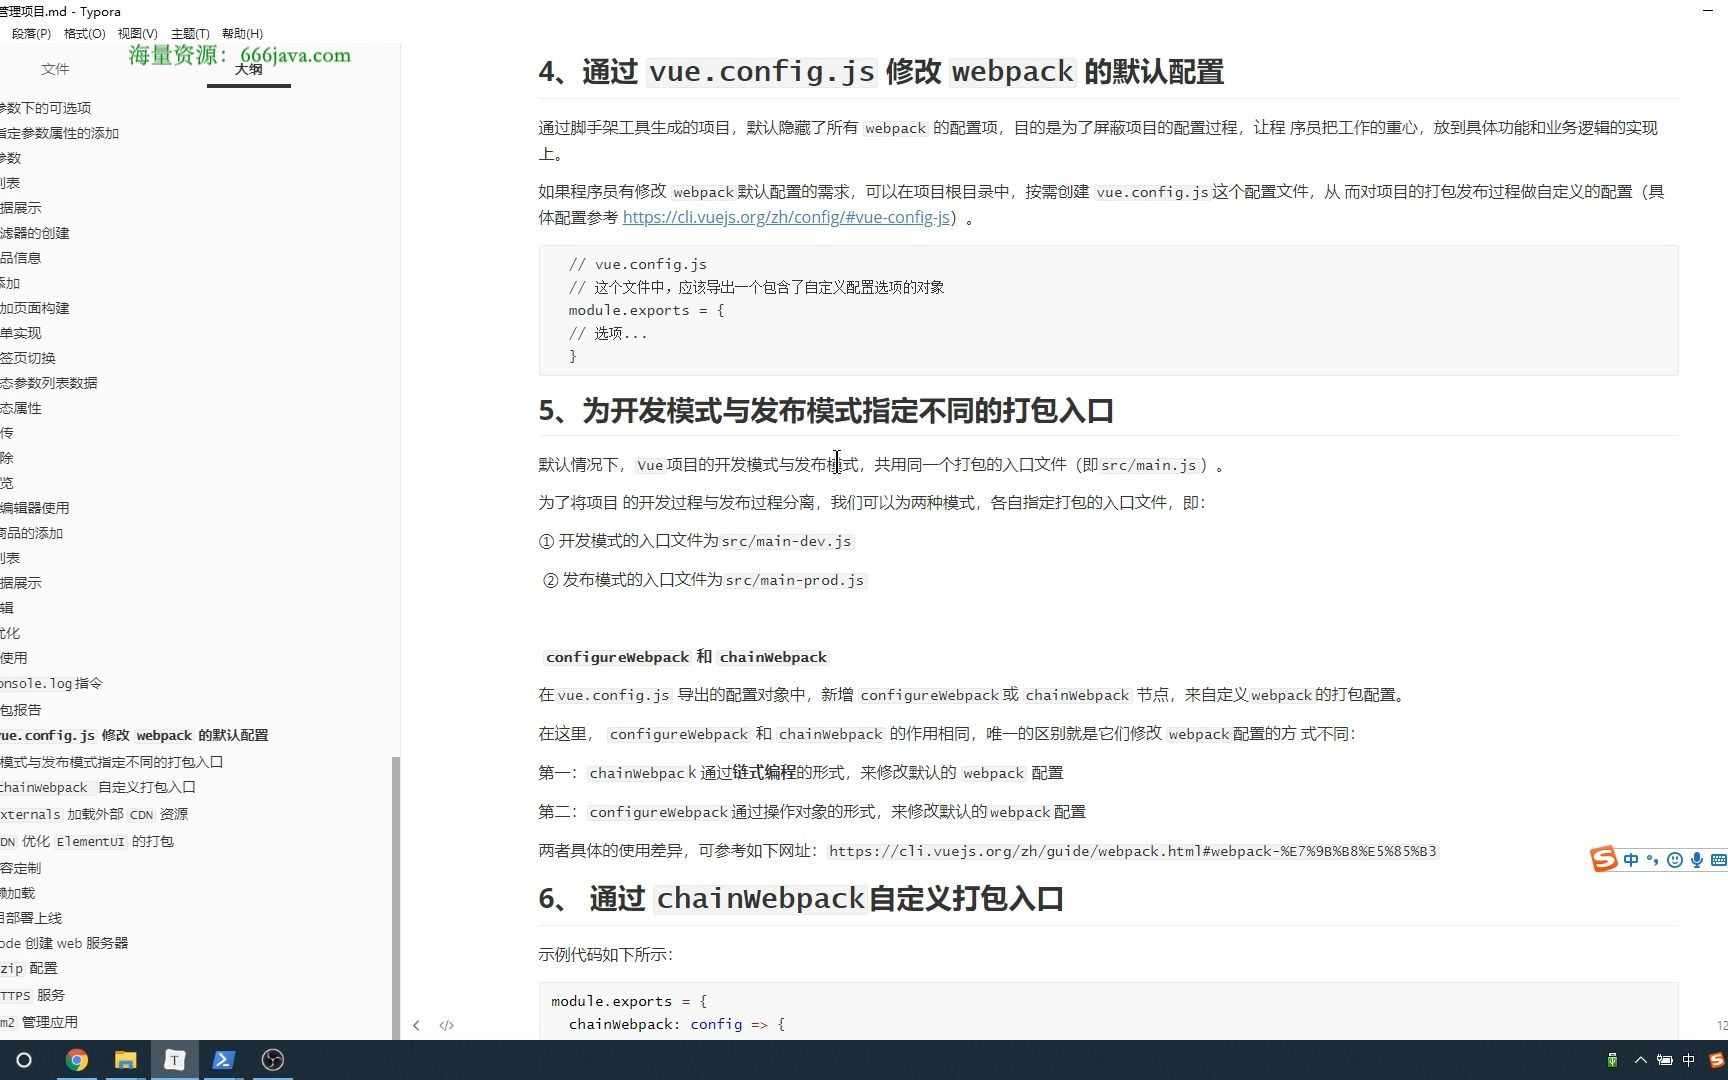Click Sogou icon in the system tray

[1717, 1060]
